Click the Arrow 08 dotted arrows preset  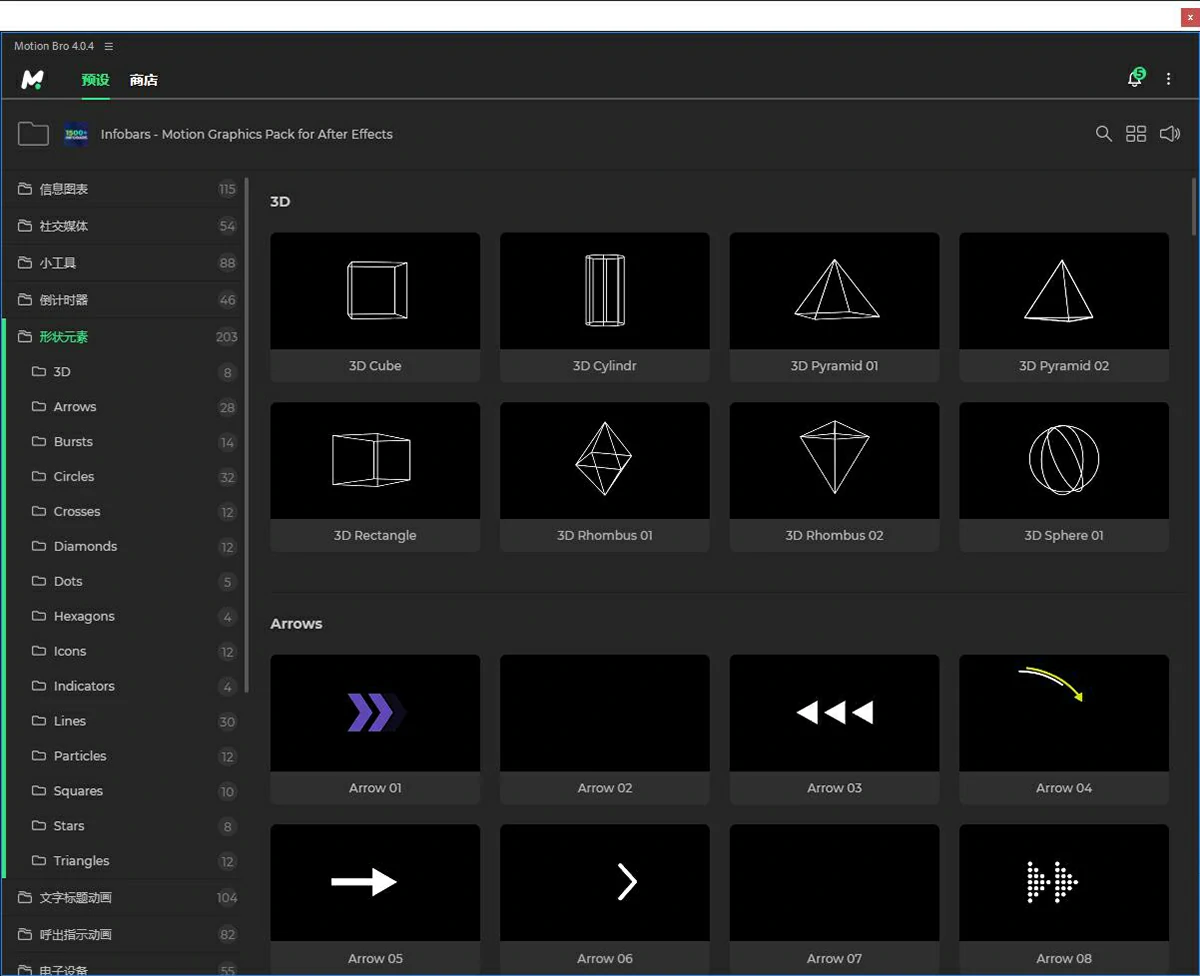point(1064,898)
